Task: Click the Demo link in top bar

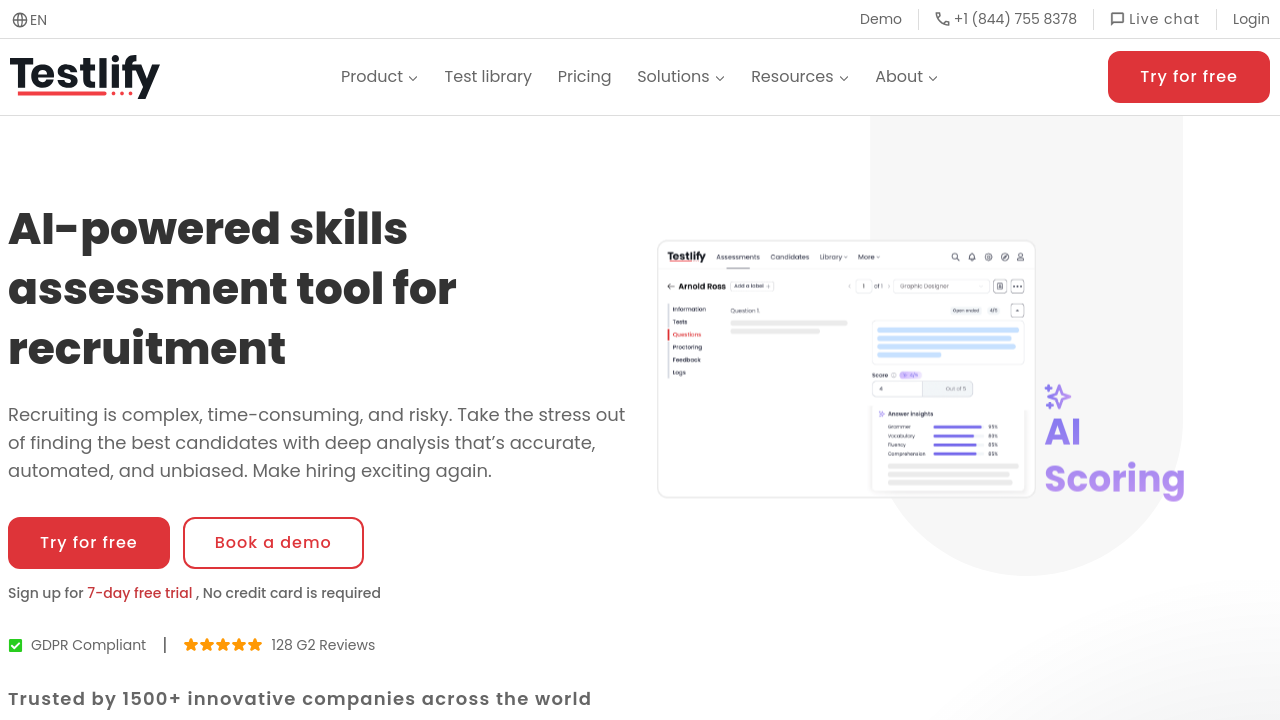Action: (x=880, y=19)
